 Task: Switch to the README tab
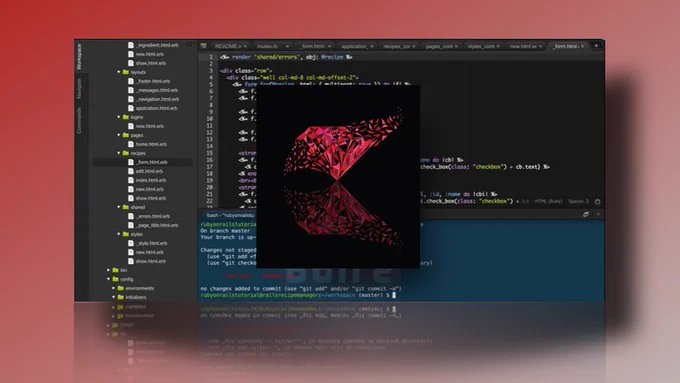click(x=228, y=46)
